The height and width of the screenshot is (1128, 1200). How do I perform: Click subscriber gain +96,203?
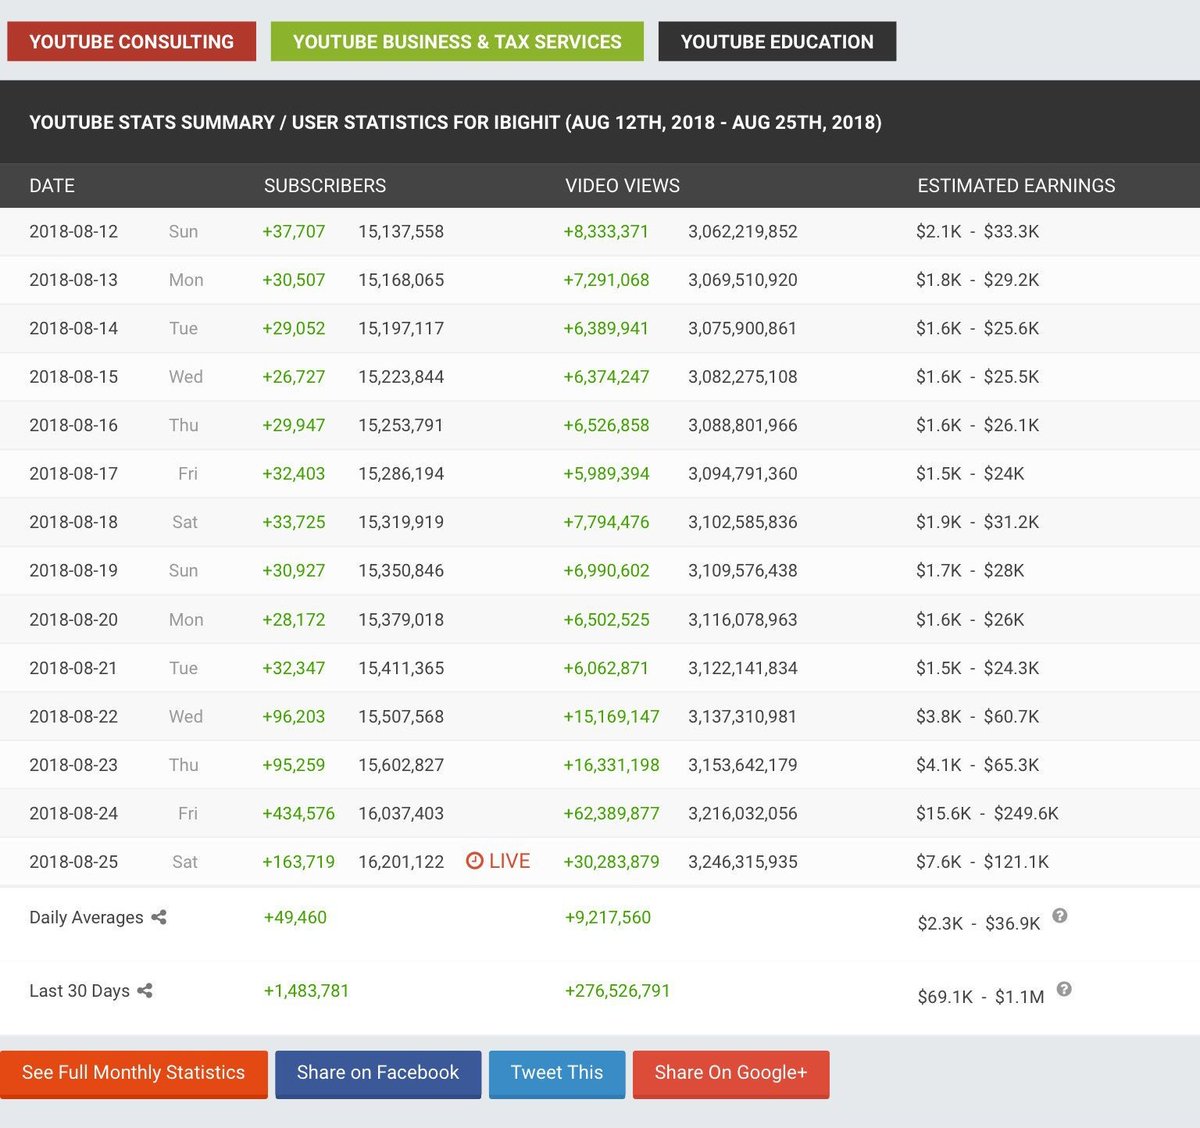point(293,717)
